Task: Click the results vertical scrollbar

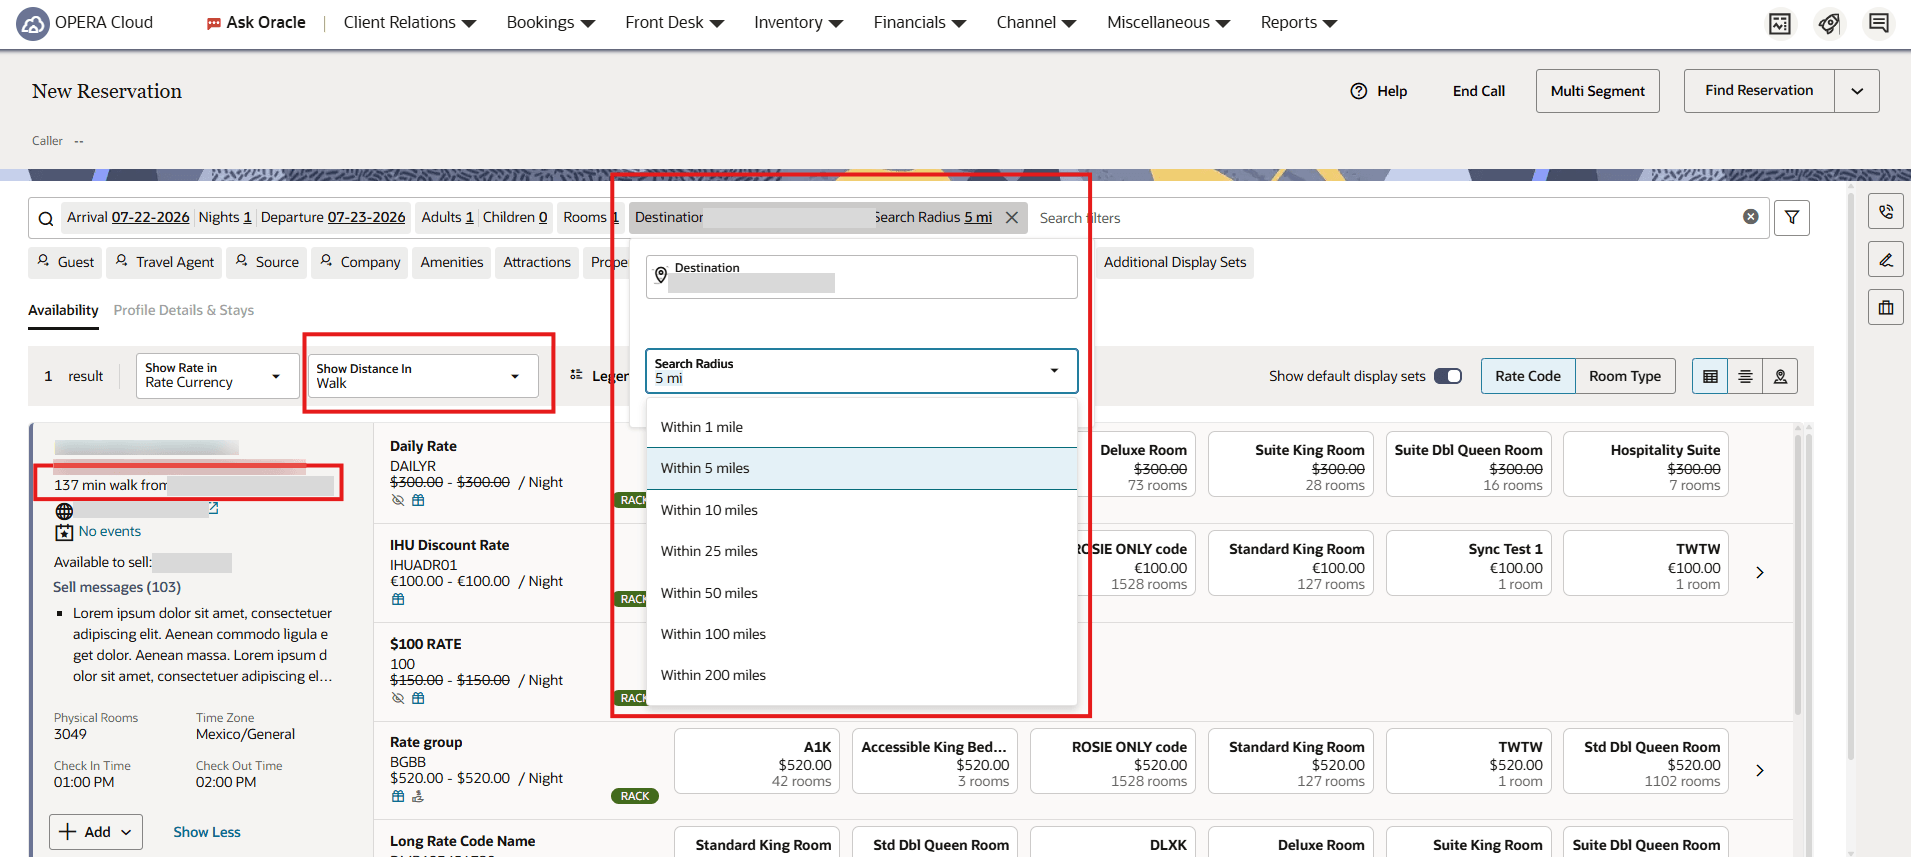Action: point(1797,574)
